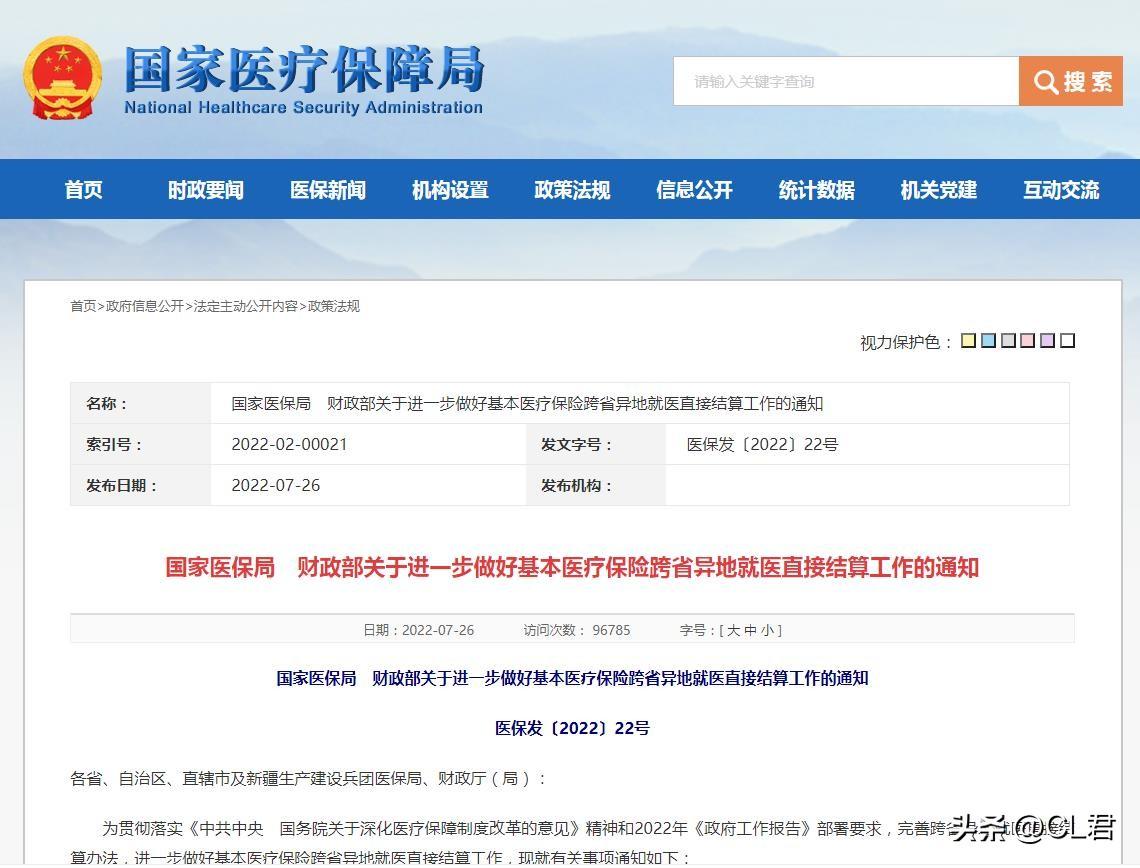This screenshot has height=868, width=1140.
Task: Click the addressee line beginning 各省、自治区
Action: pyautogui.click(x=308, y=779)
